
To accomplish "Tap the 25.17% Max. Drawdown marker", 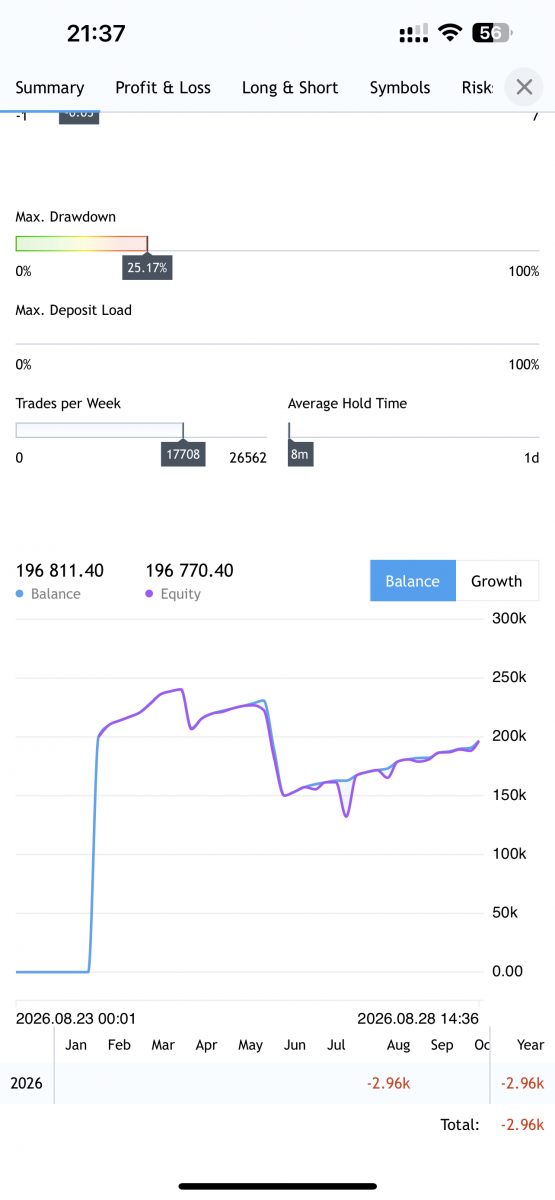I will click(x=148, y=268).
